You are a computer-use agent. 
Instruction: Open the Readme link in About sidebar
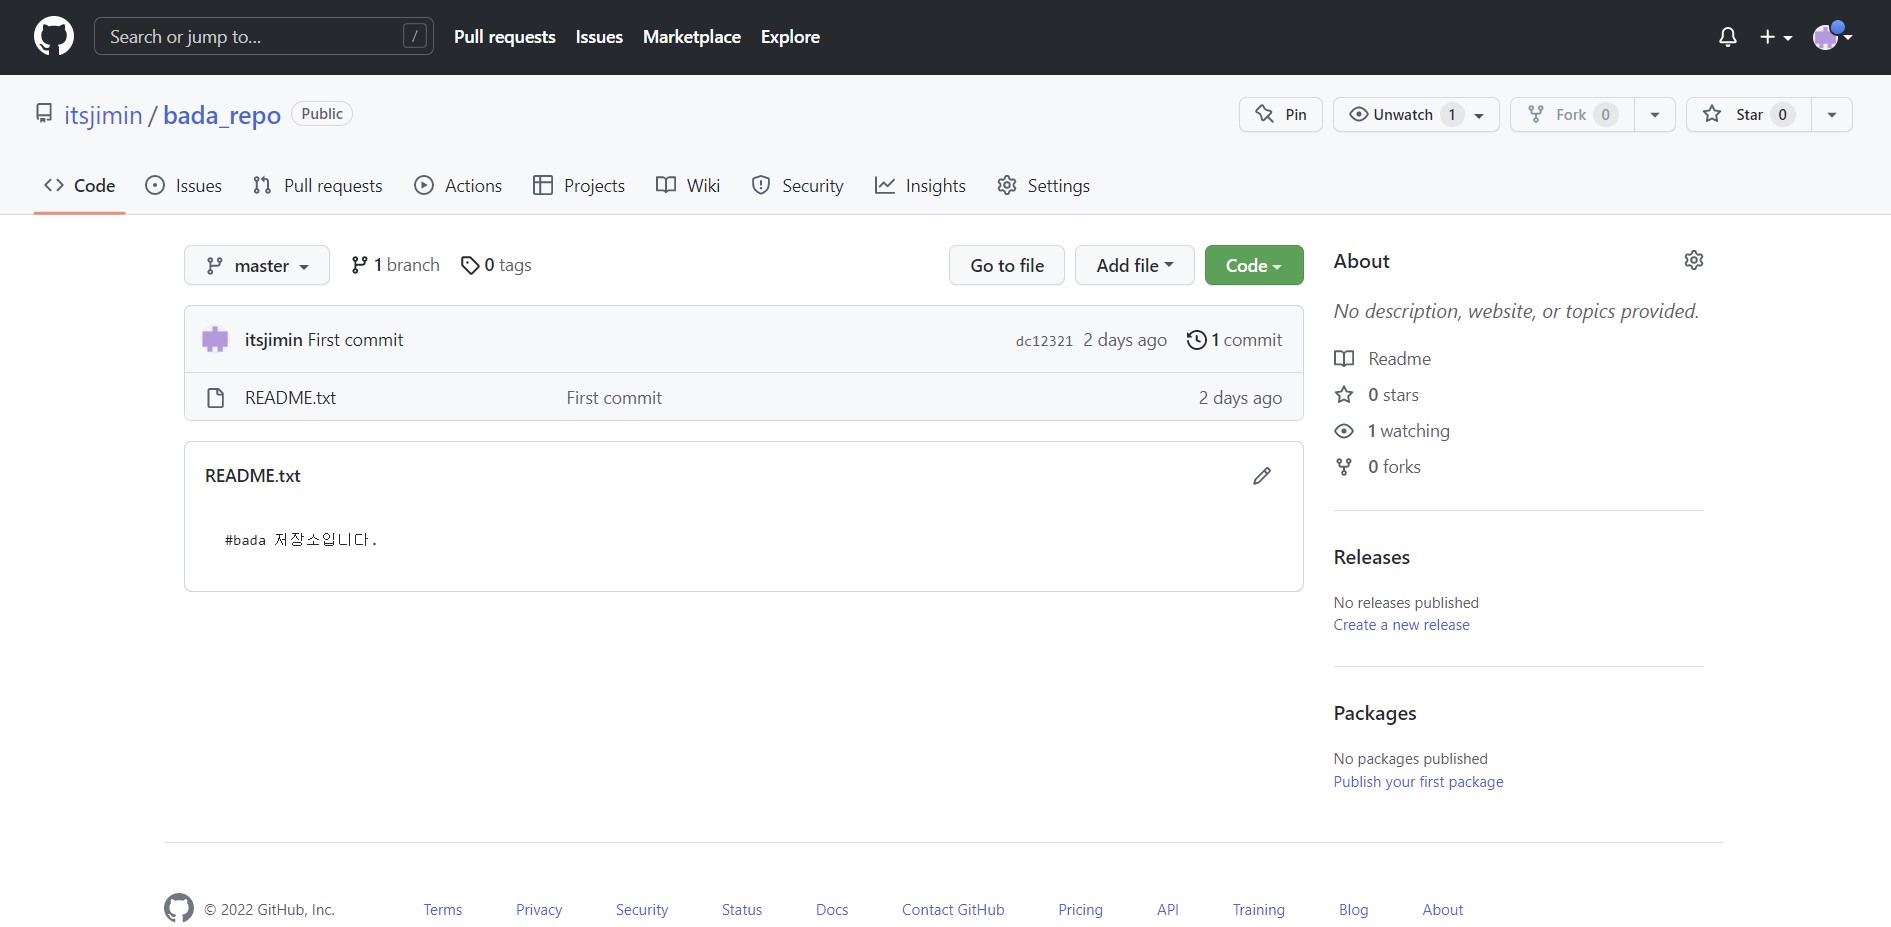tap(1398, 358)
